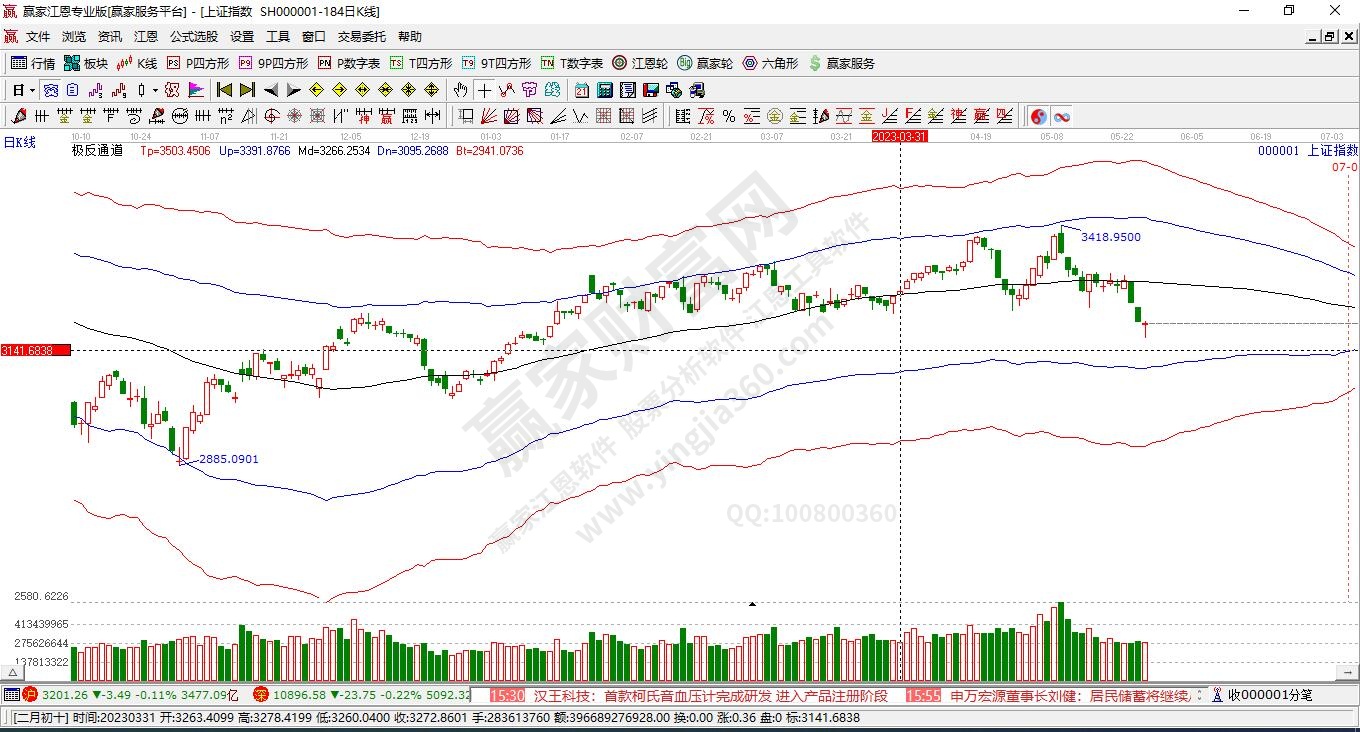This screenshot has width=1360, height=732.
Task: Open the 交易委托 menu
Action: (x=361, y=36)
